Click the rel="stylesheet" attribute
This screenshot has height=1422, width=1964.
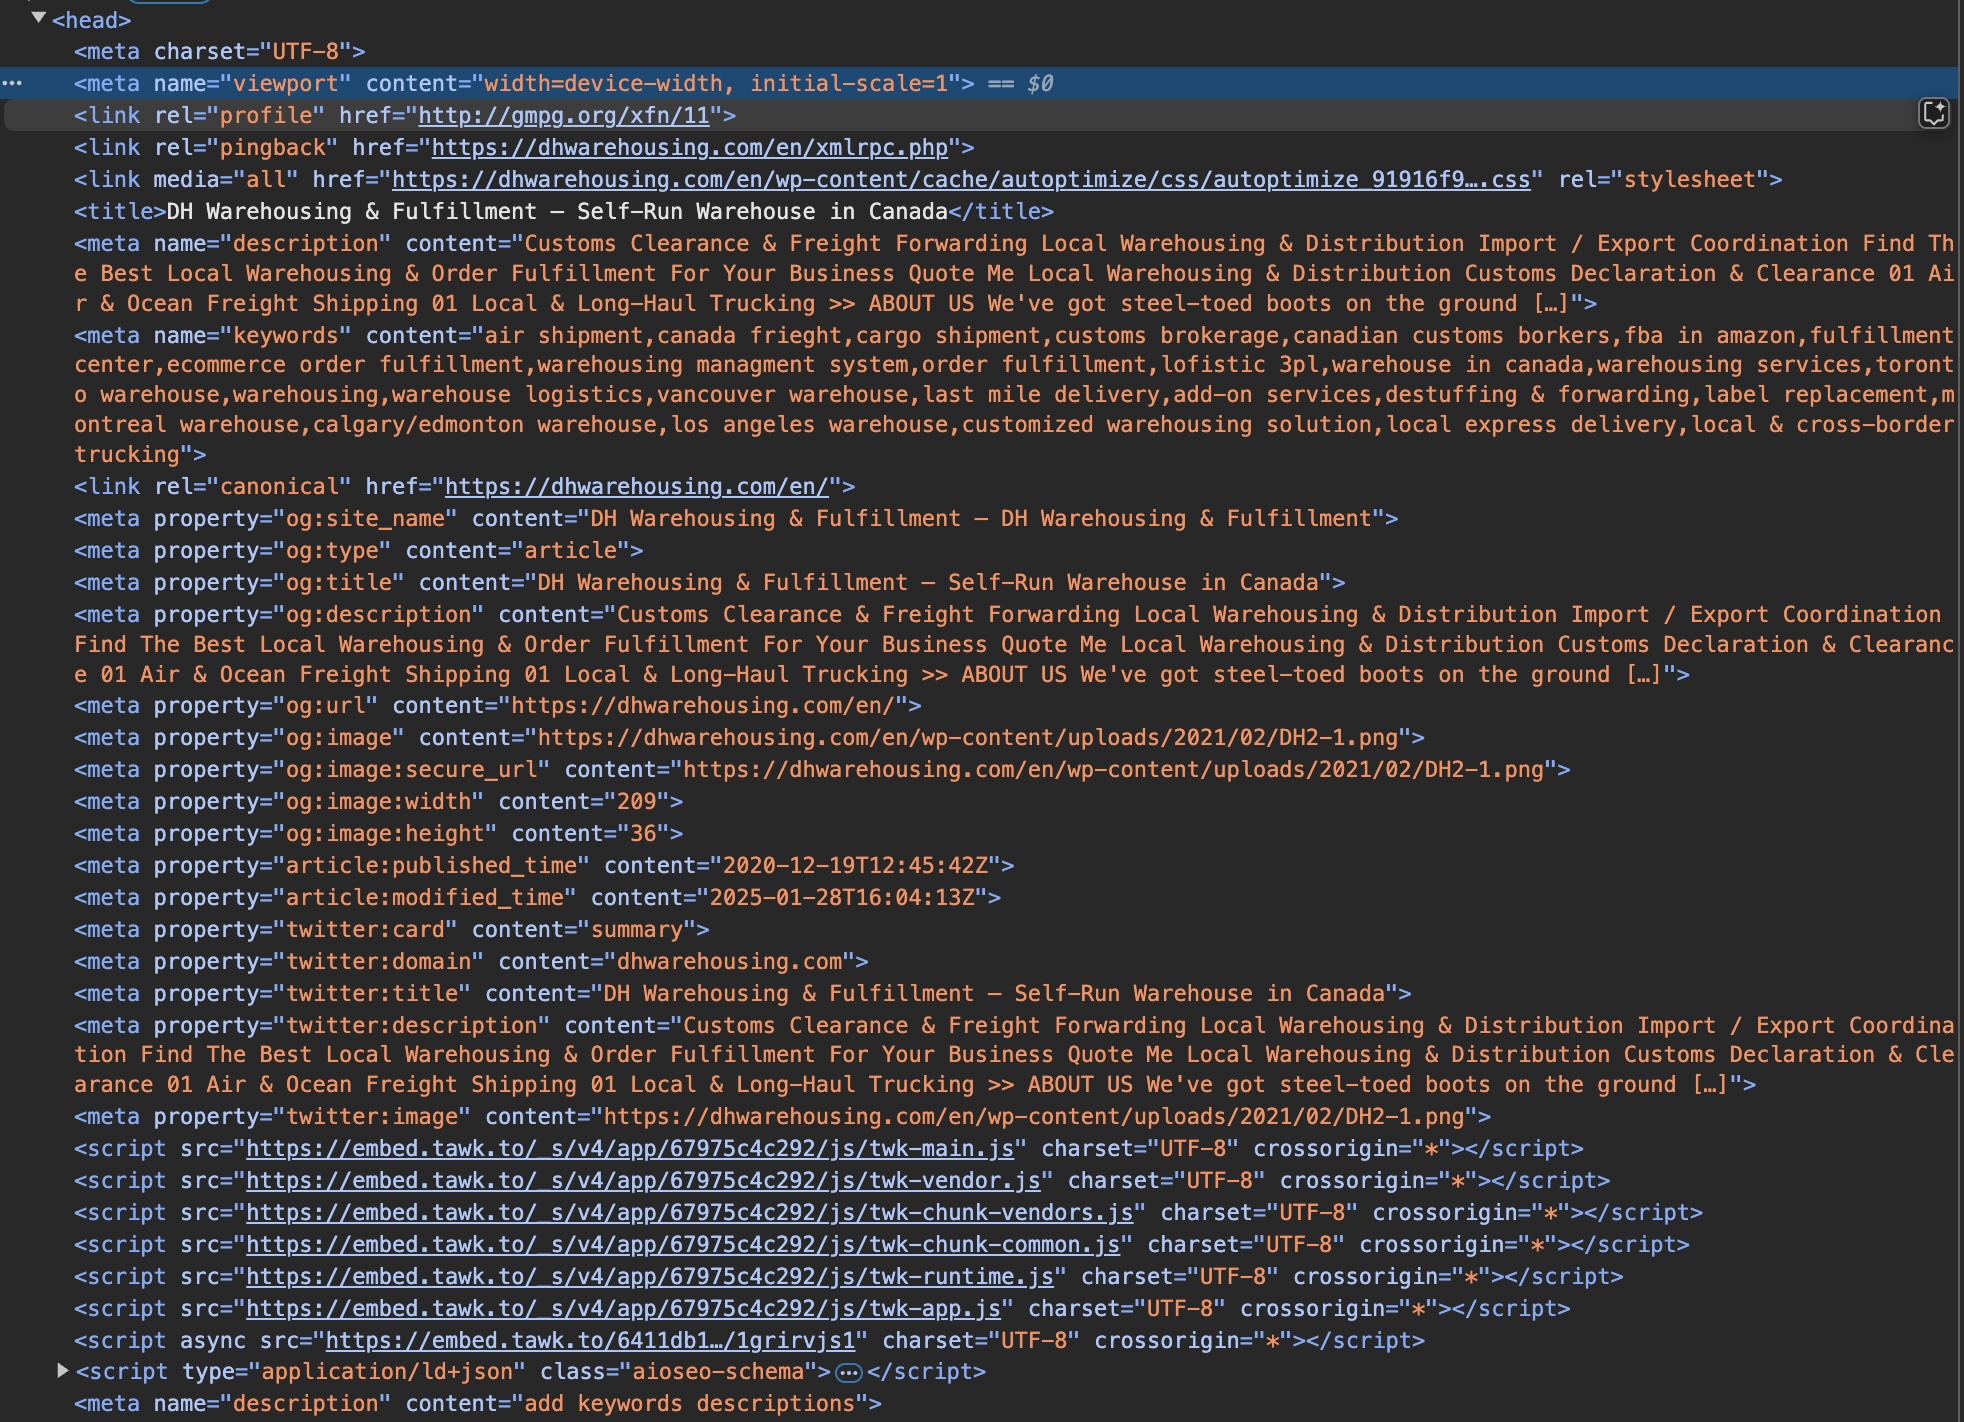point(1664,179)
